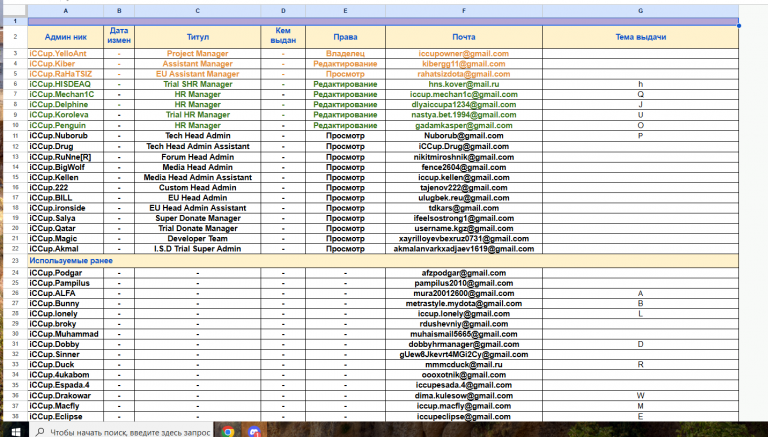
Task: Select the iCCup.RuNne[R] cell
Action: [66, 157]
